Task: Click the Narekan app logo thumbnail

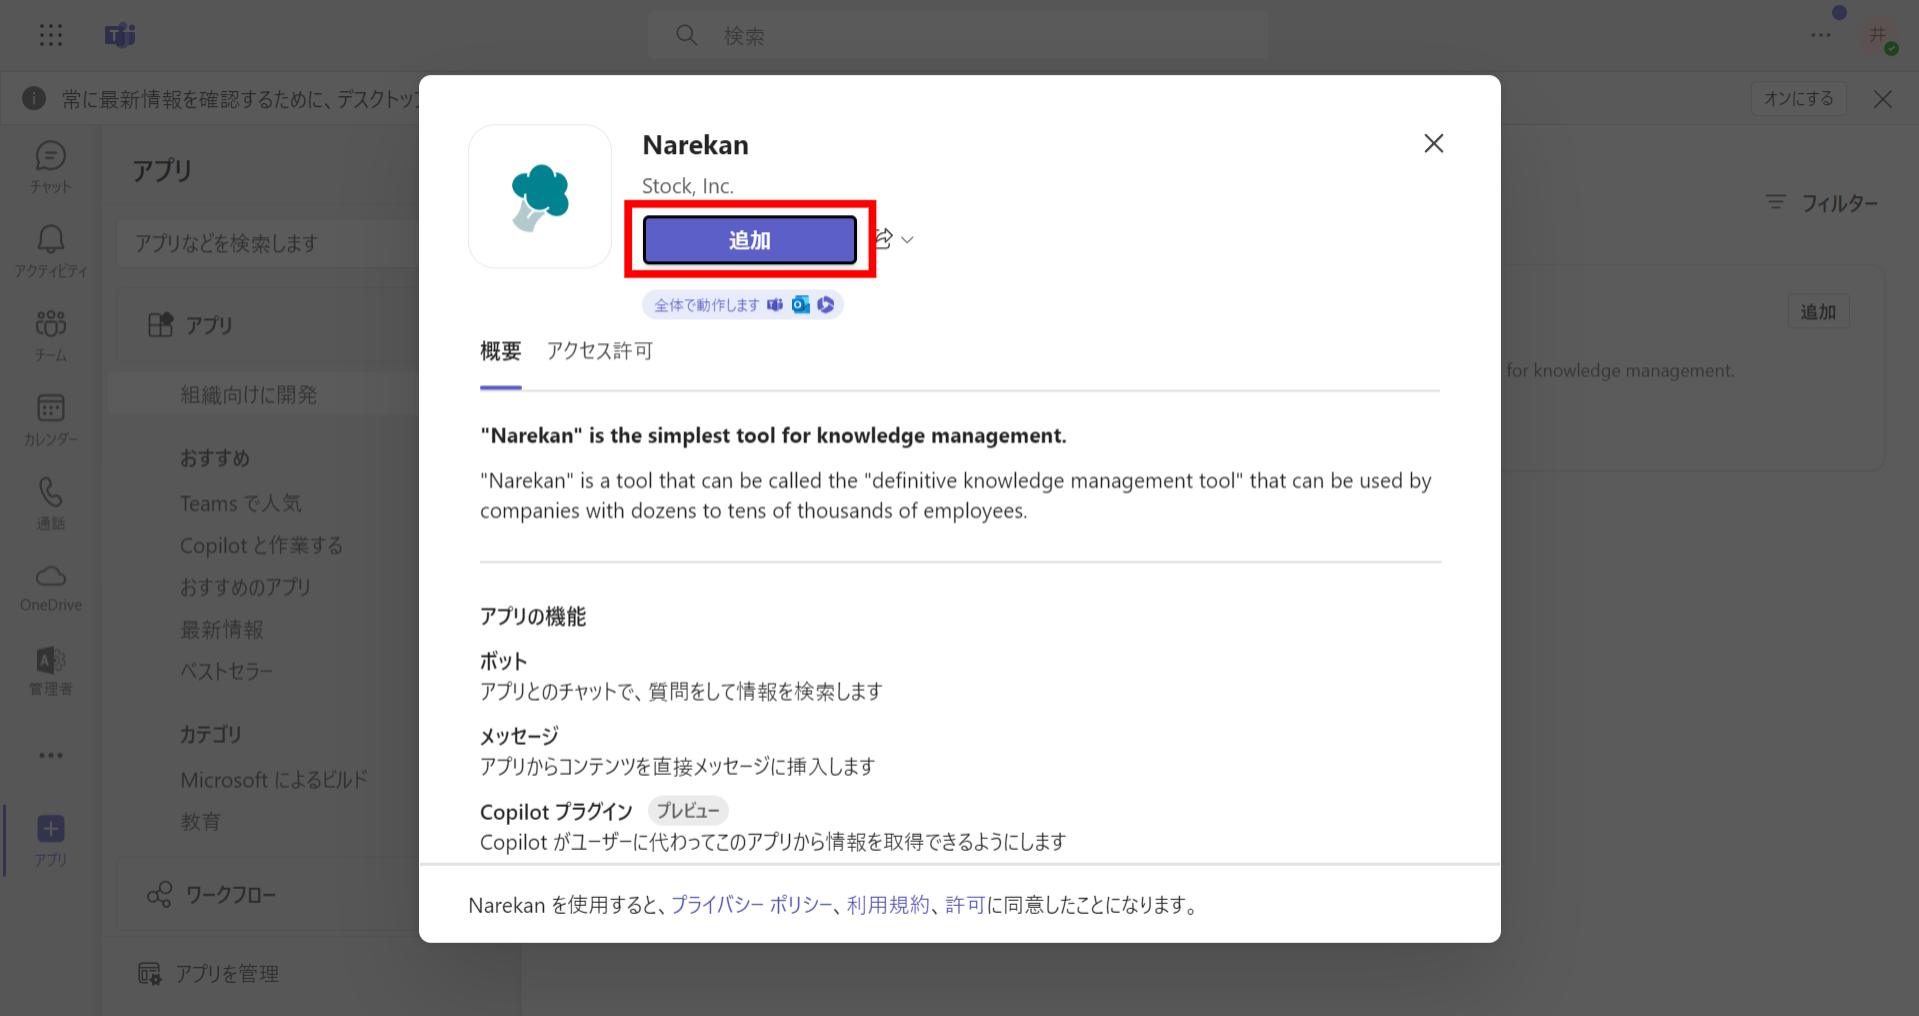Action: 540,196
